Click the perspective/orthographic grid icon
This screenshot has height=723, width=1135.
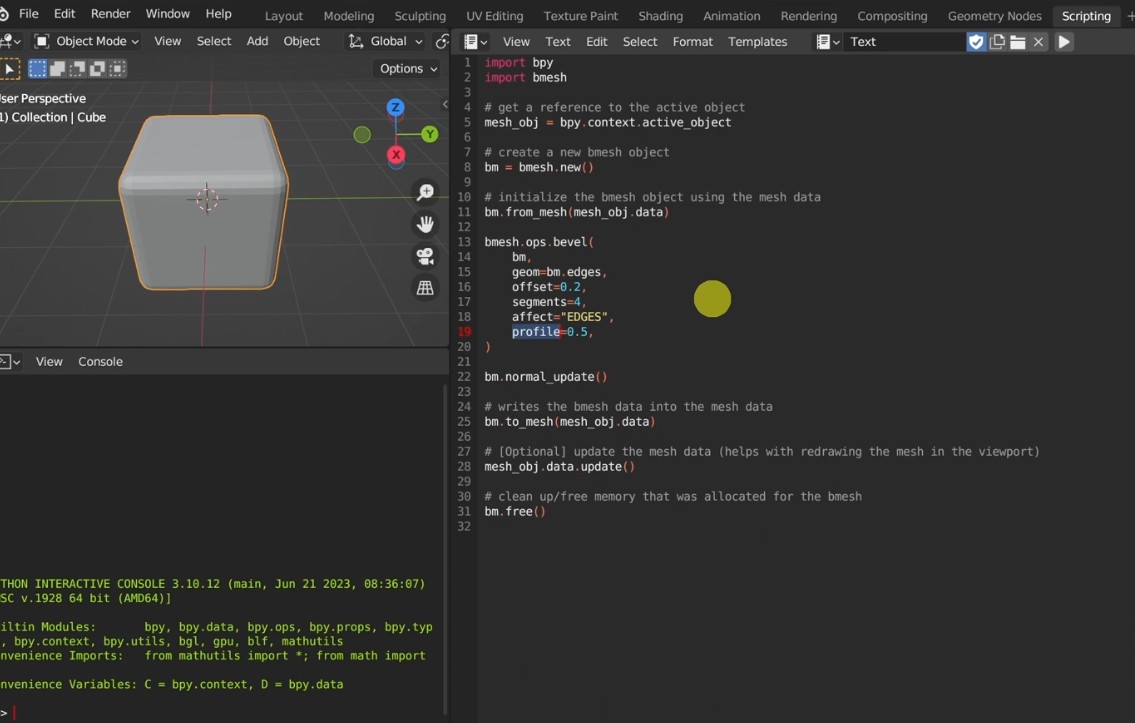coord(425,288)
